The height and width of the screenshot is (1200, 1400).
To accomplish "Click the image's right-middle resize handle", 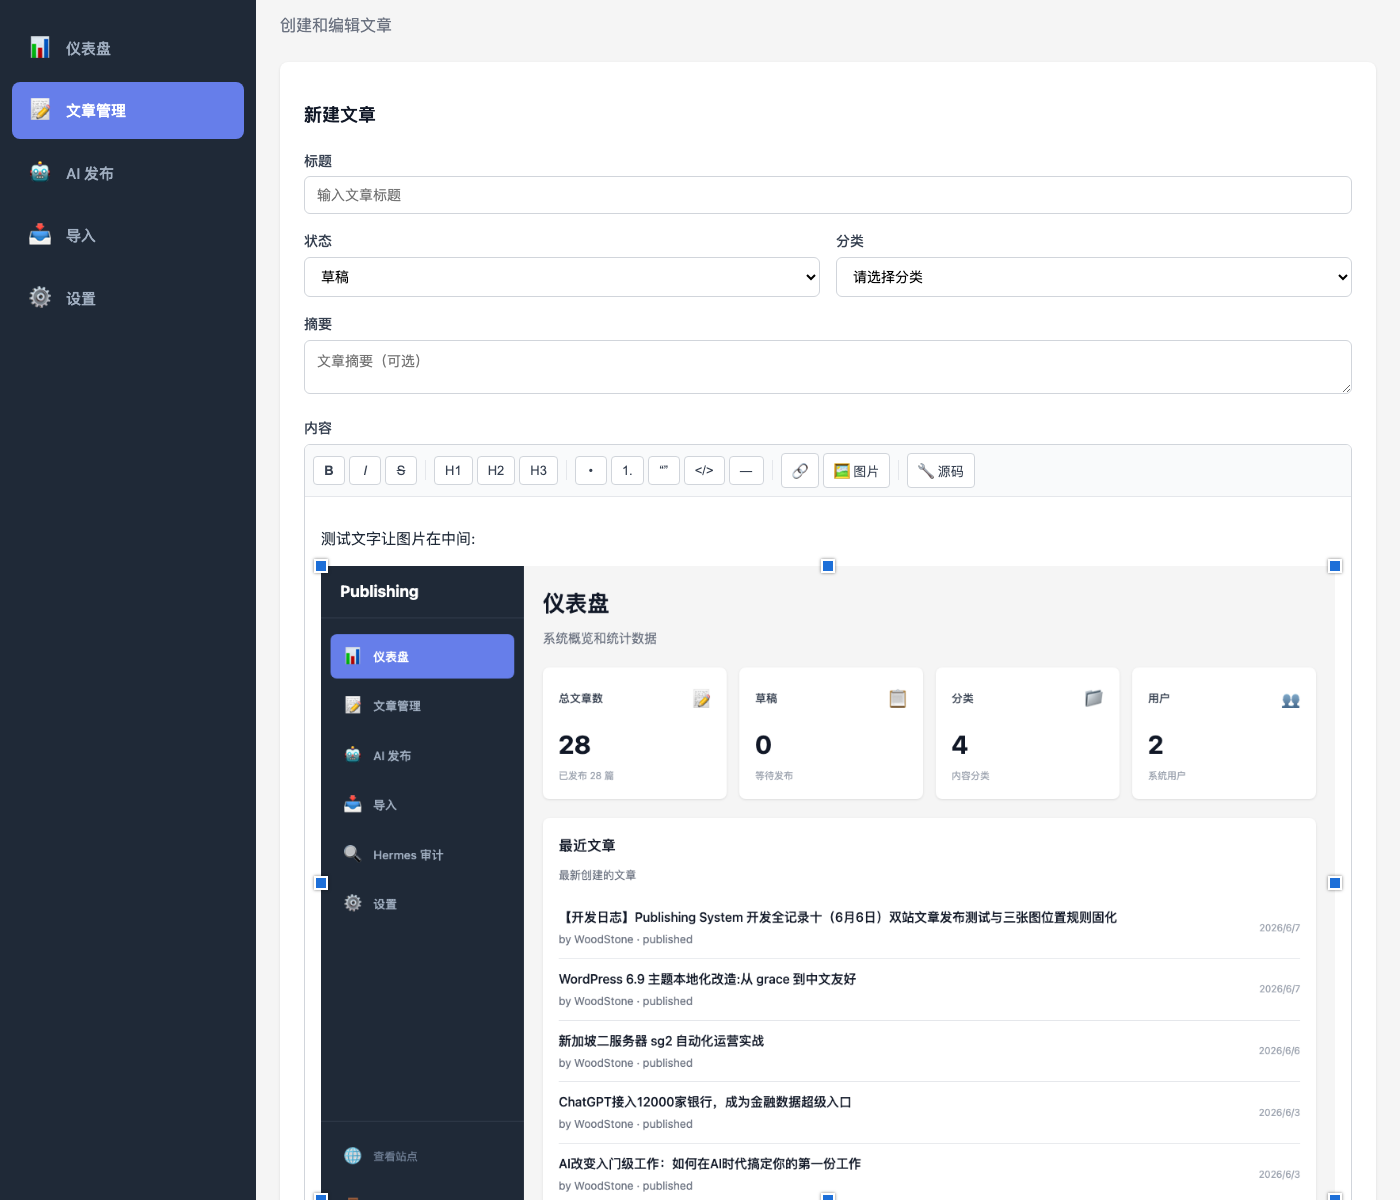I will coord(1335,883).
